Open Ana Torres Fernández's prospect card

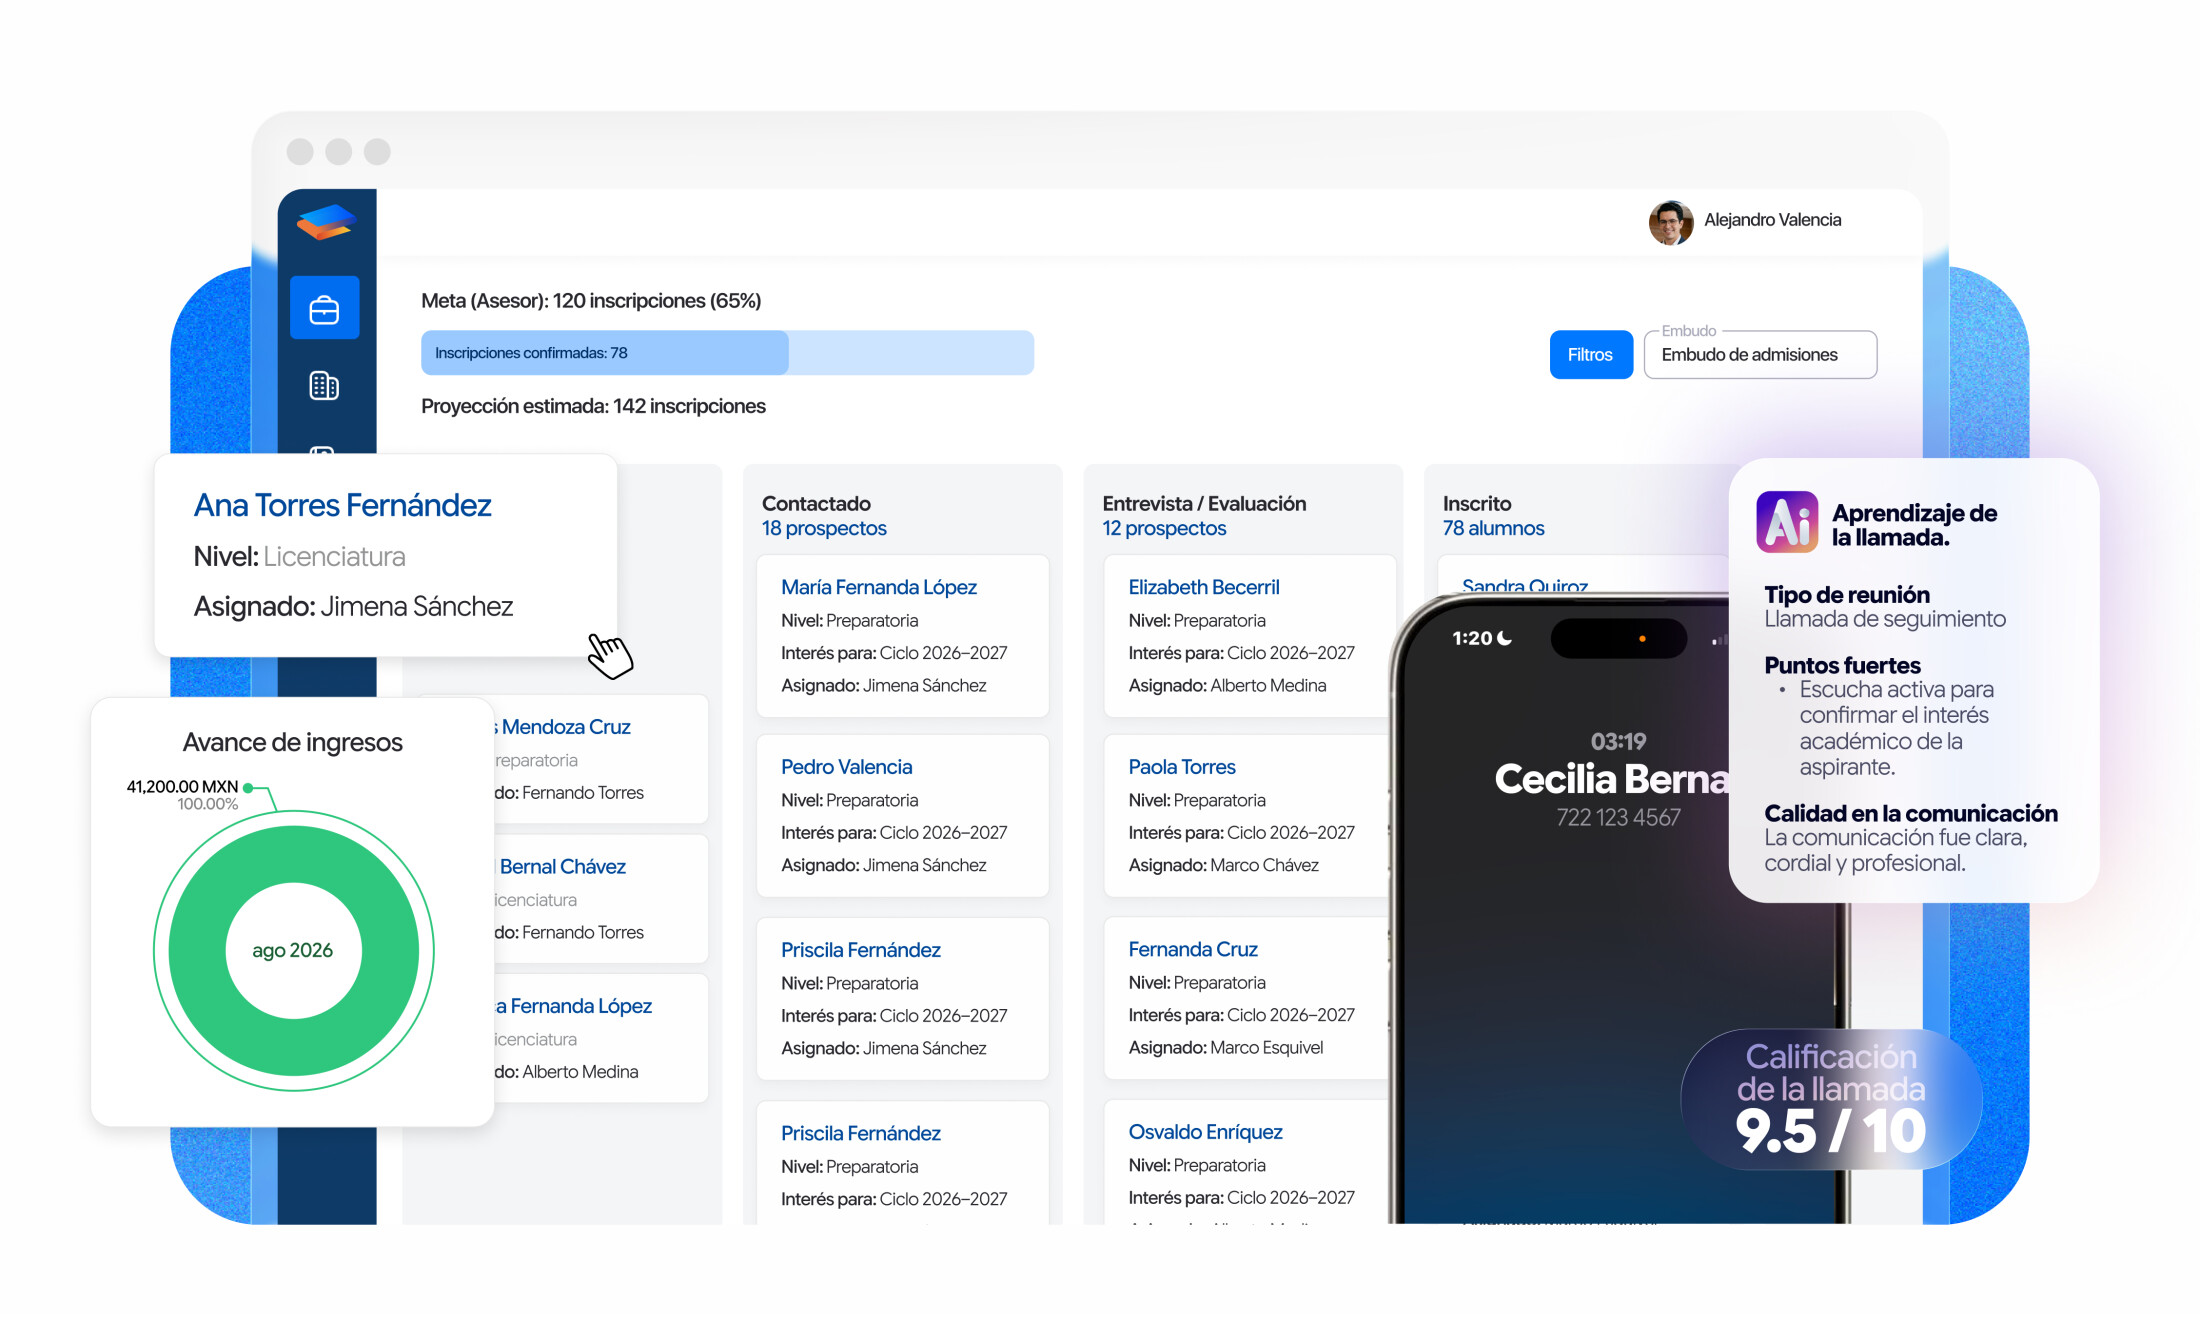coord(386,556)
